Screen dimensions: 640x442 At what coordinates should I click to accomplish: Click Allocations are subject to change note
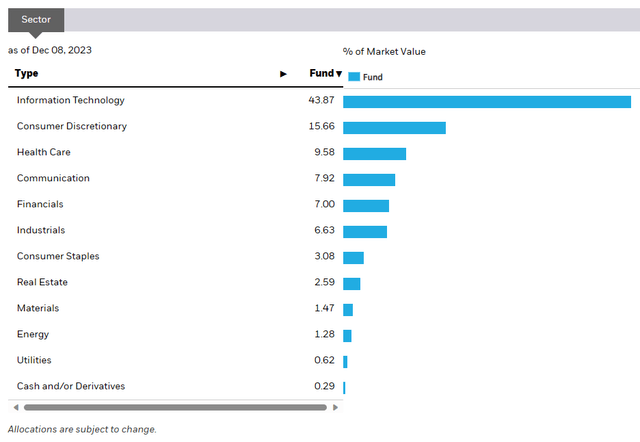pyautogui.click(x=82, y=429)
